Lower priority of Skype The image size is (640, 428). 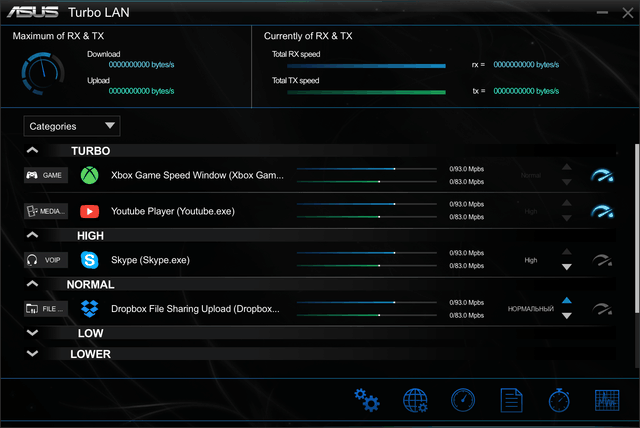click(x=567, y=267)
